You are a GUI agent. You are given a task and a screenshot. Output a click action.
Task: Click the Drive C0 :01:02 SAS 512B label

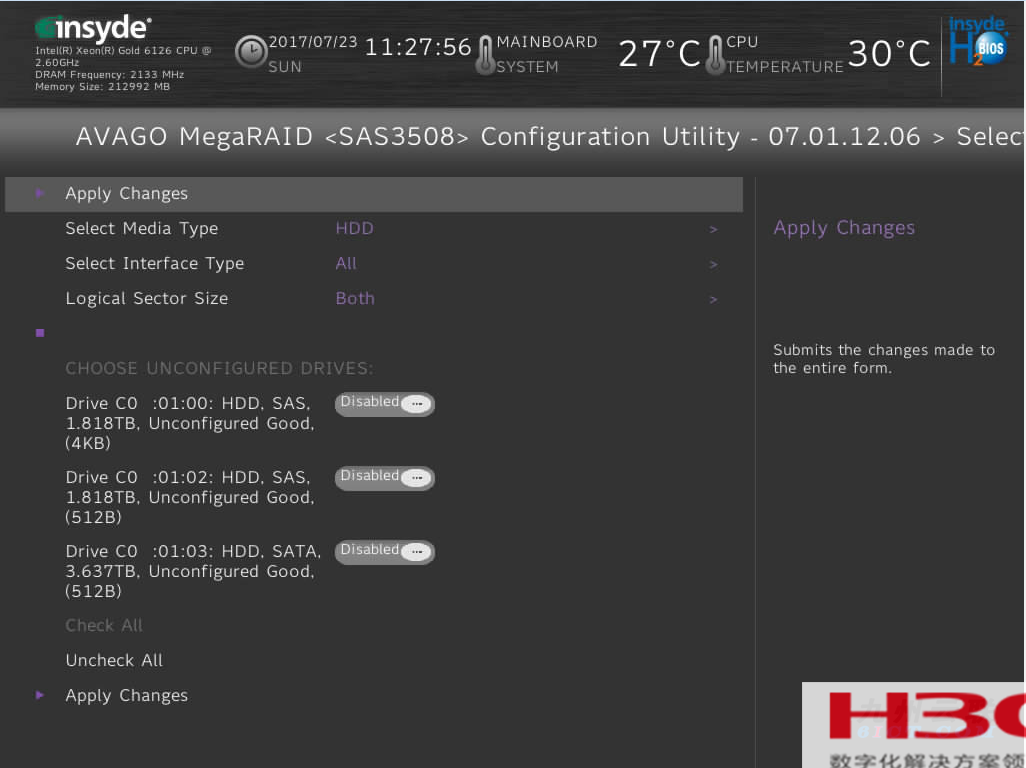pyautogui.click(x=190, y=497)
